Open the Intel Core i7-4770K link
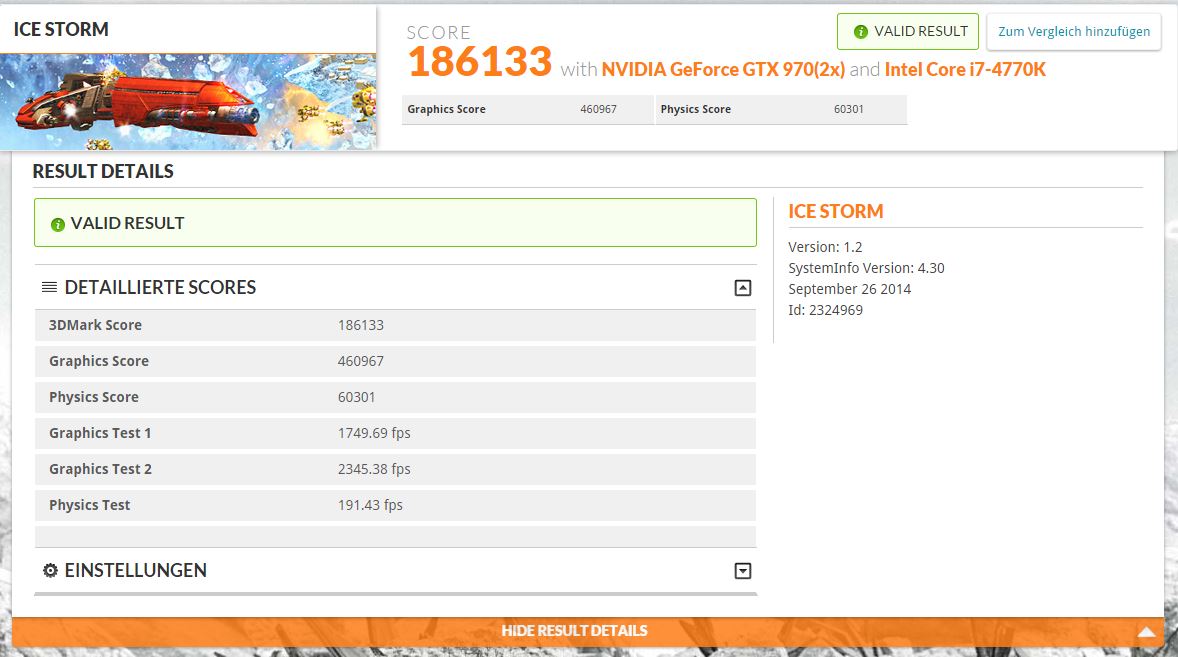The image size is (1178, 657). 965,70
